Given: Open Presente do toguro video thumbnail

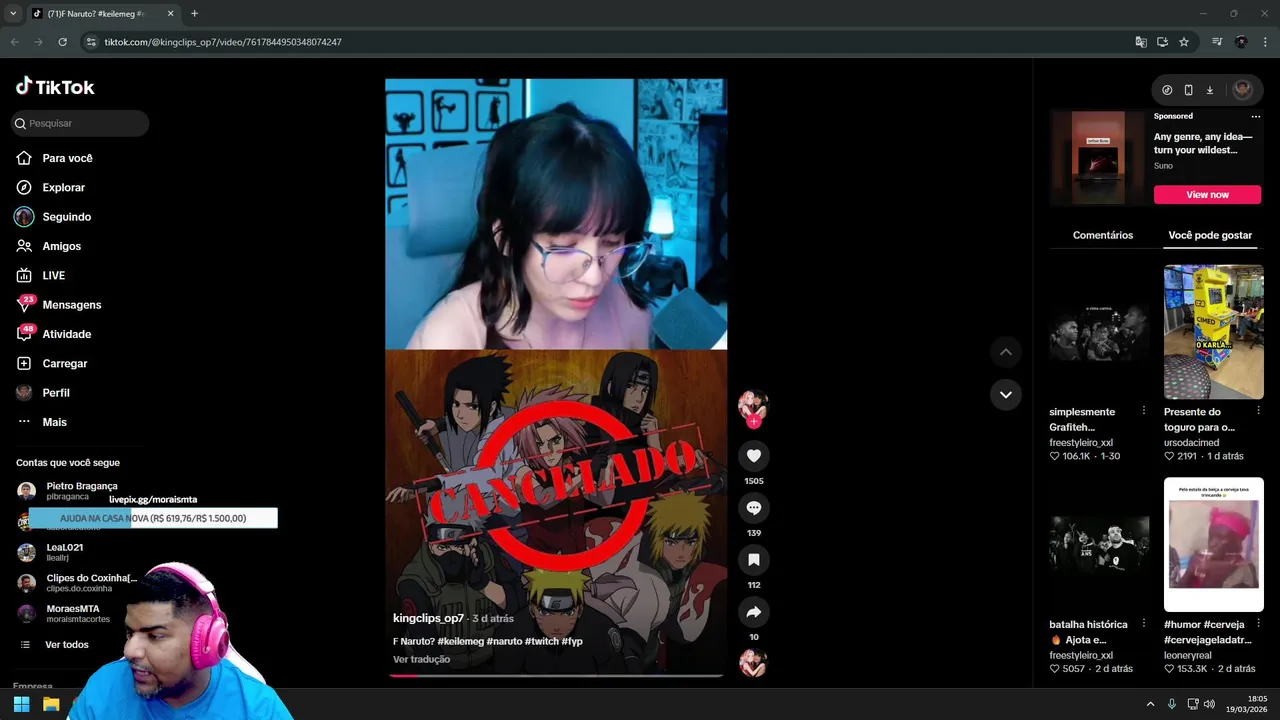Looking at the screenshot, I should click(1214, 332).
